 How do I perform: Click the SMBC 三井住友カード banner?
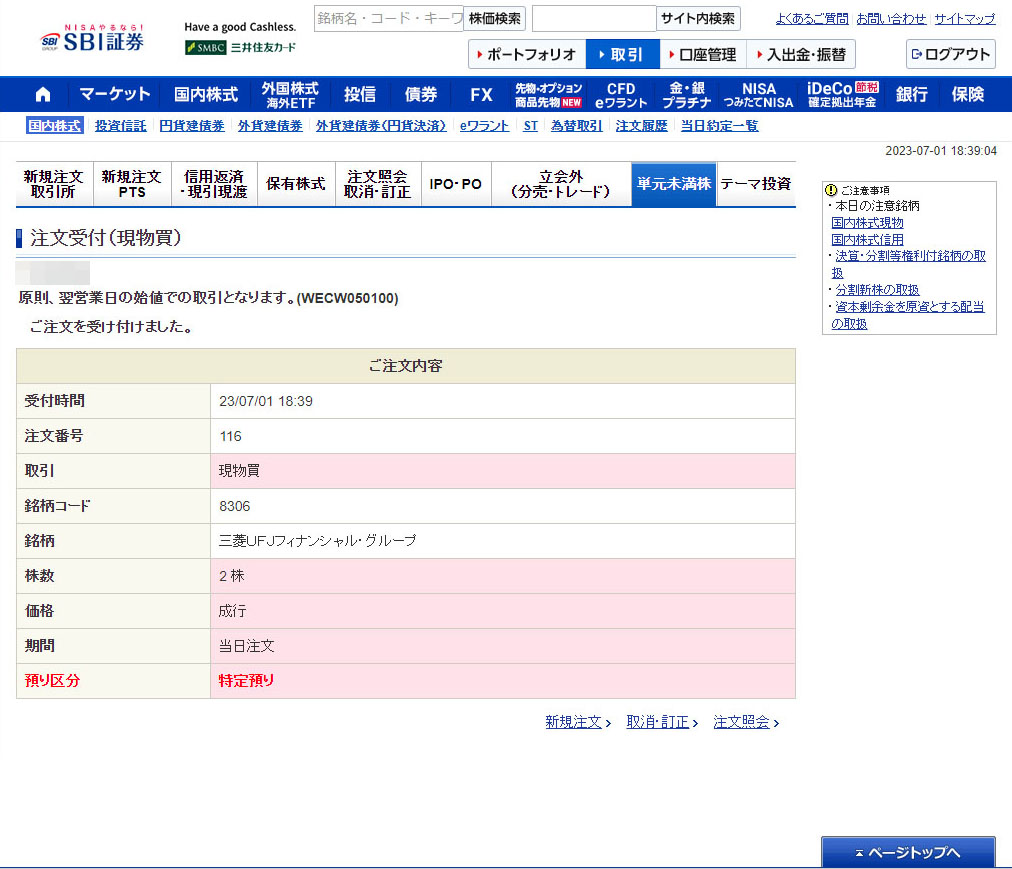coord(240,47)
